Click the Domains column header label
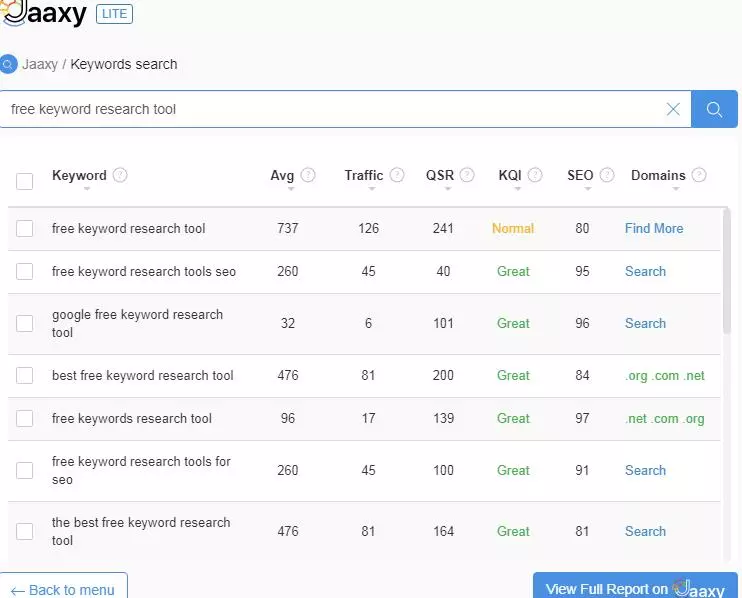The width and height of the screenshot is (742, 598). 658,176
